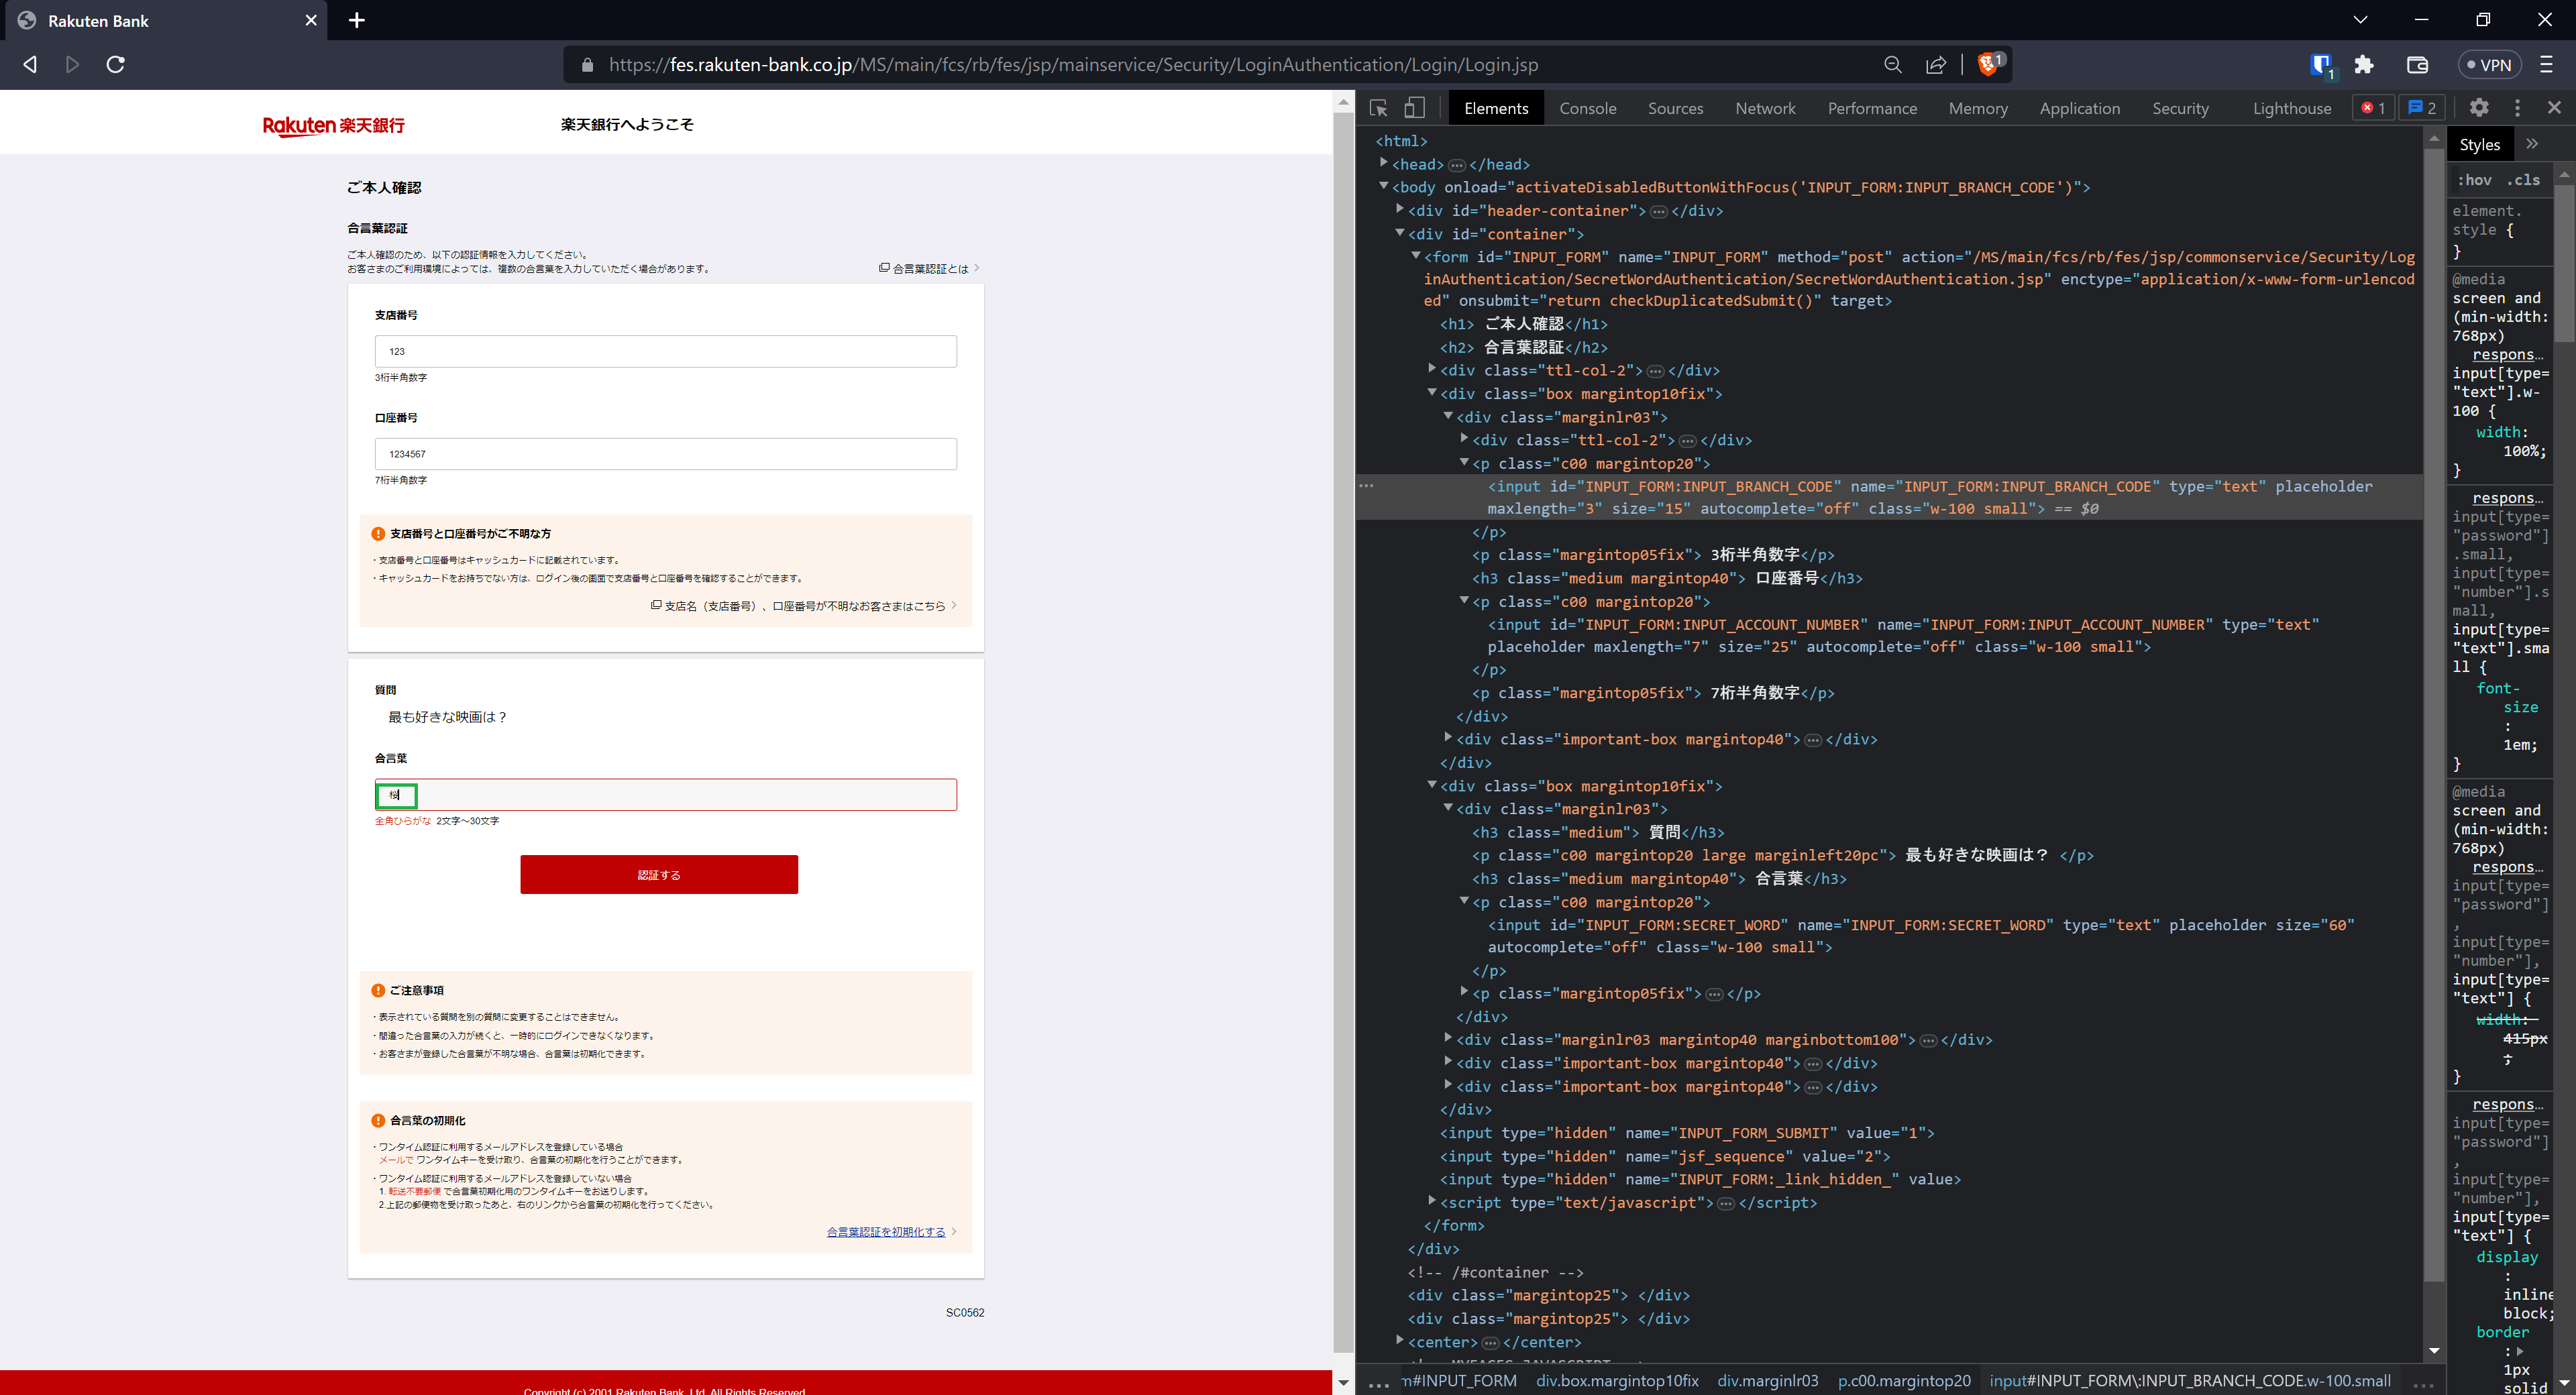Viewport: 2576px width, 1395px height.
Task: Open the Security tab
Action: [x=2180, y=108]
